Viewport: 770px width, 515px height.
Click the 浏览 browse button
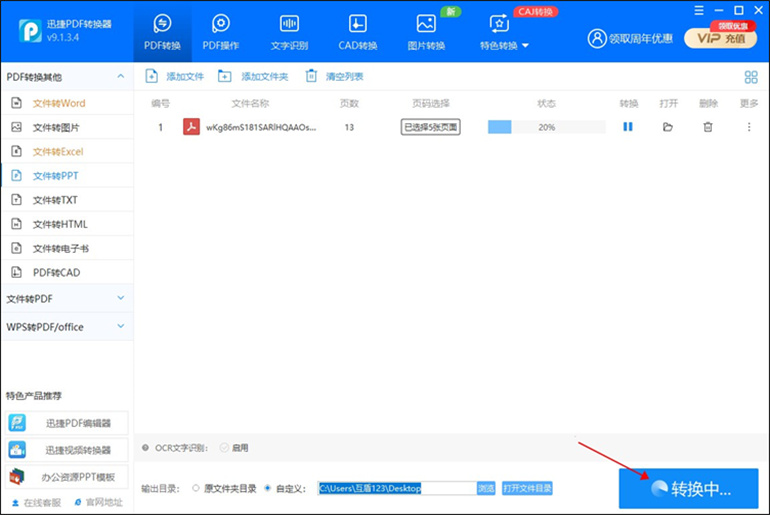tap(486, 488)
